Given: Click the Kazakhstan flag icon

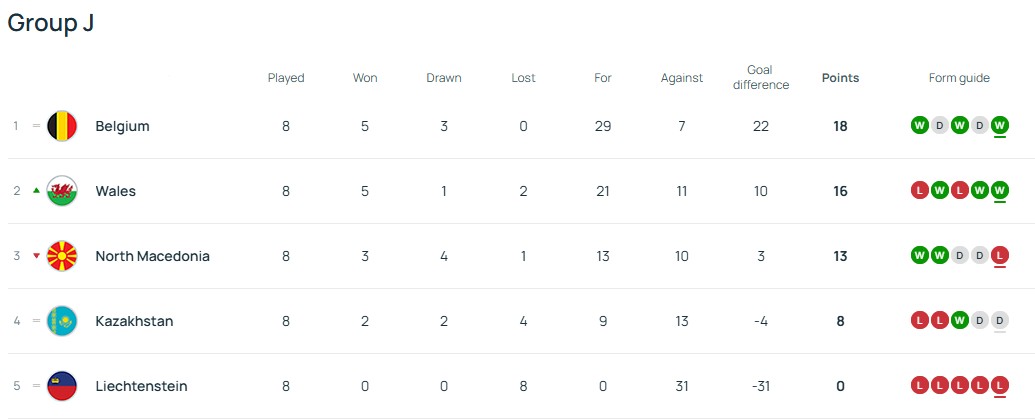Looking at the screenshot, I should click(x=62, y=321).
